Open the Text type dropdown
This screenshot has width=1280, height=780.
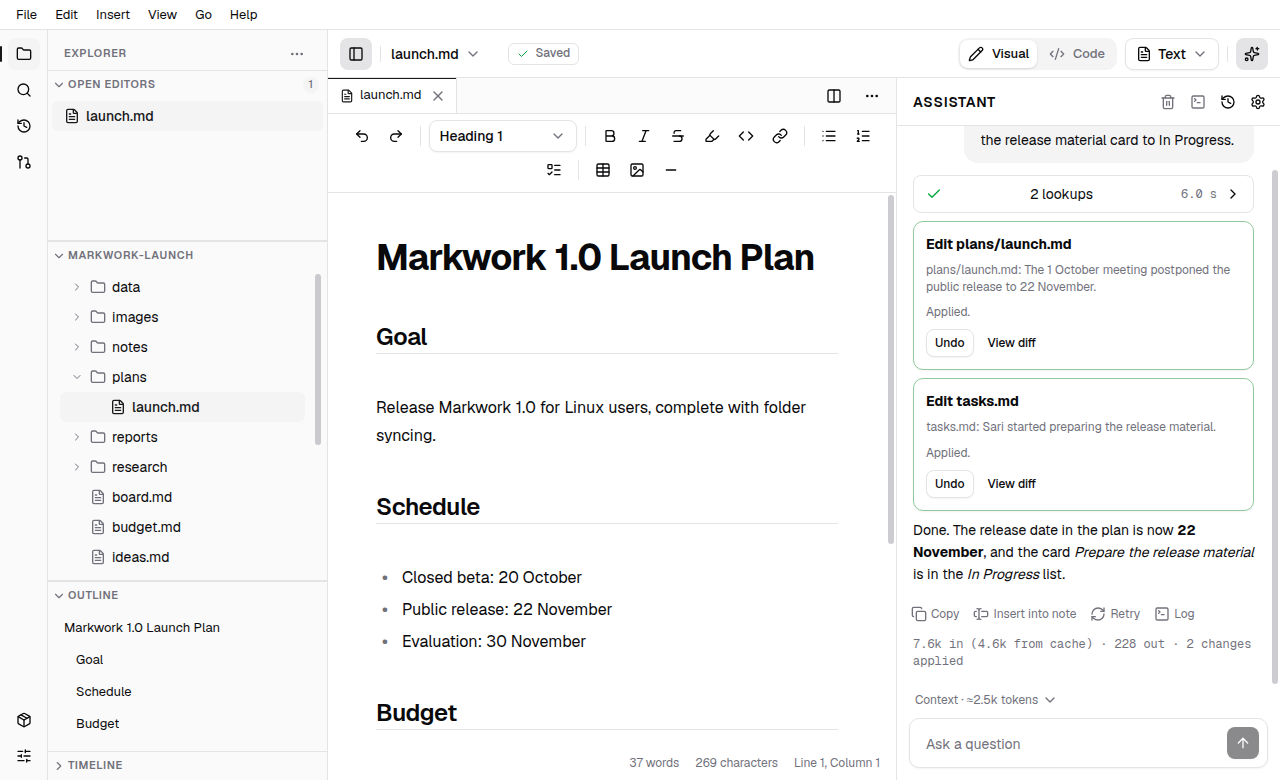coord(1172,54)
